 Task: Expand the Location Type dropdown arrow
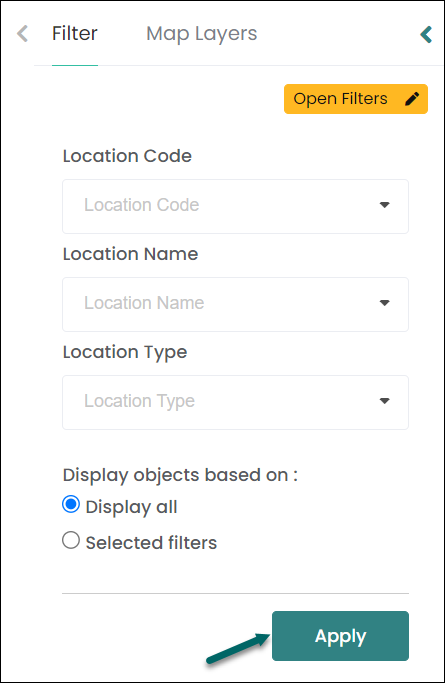click(x=384, y=401)
